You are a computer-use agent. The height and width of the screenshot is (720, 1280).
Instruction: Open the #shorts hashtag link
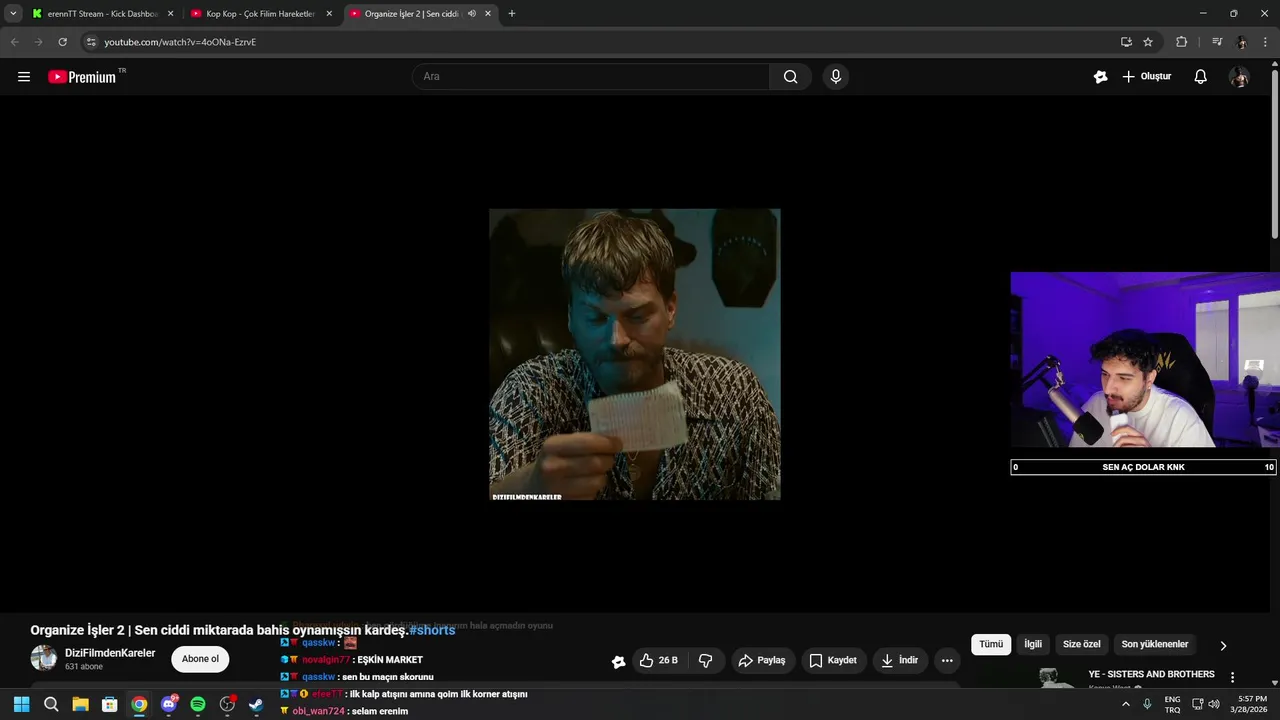pyautogui.click(x=432, y=630)
